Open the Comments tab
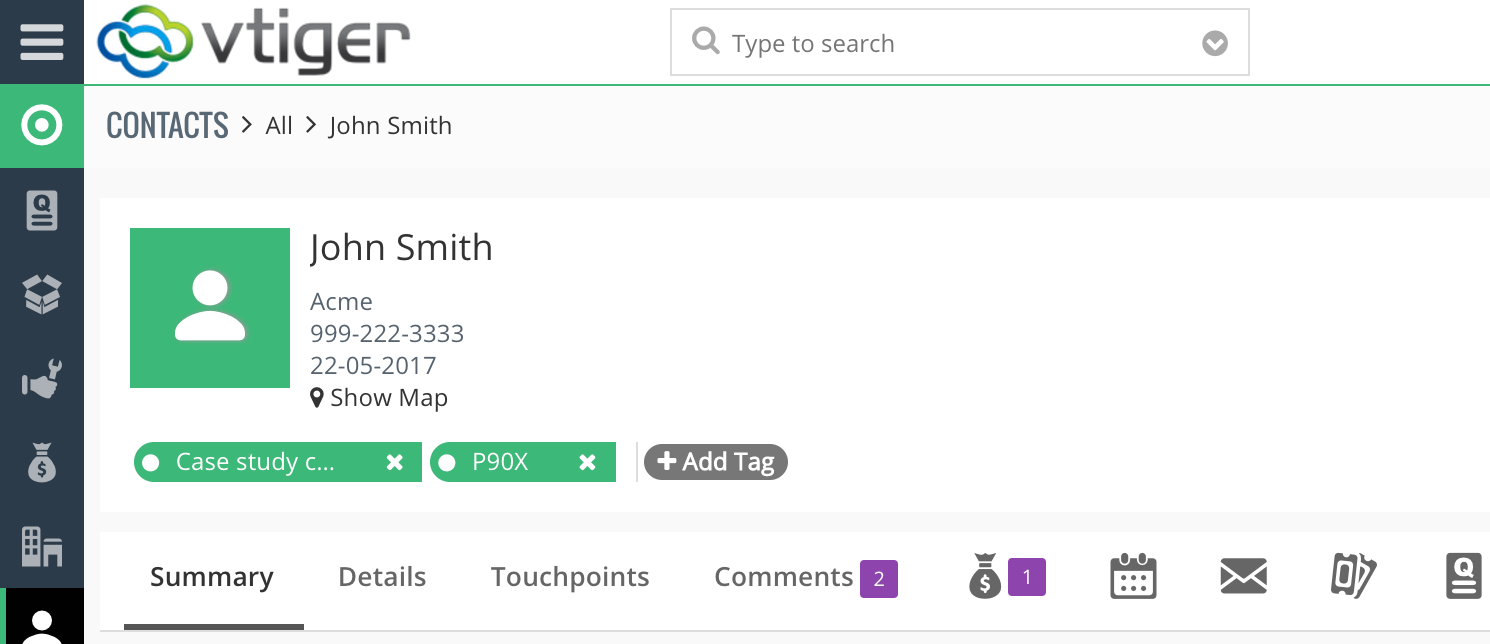 pos(783,577)
